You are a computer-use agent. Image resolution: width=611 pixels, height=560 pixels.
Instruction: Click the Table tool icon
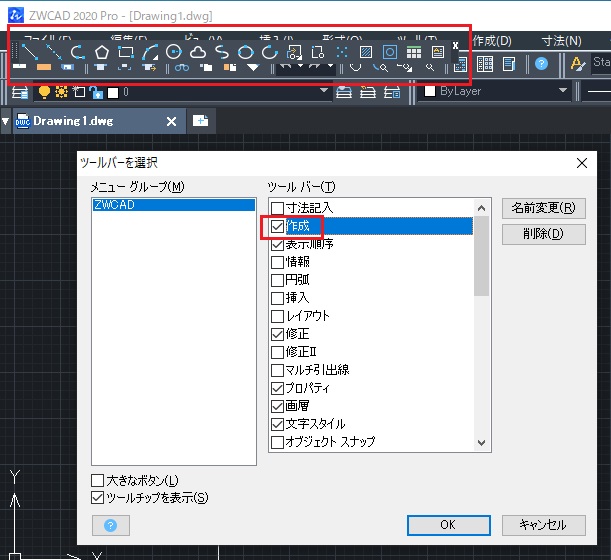[414, 52]
